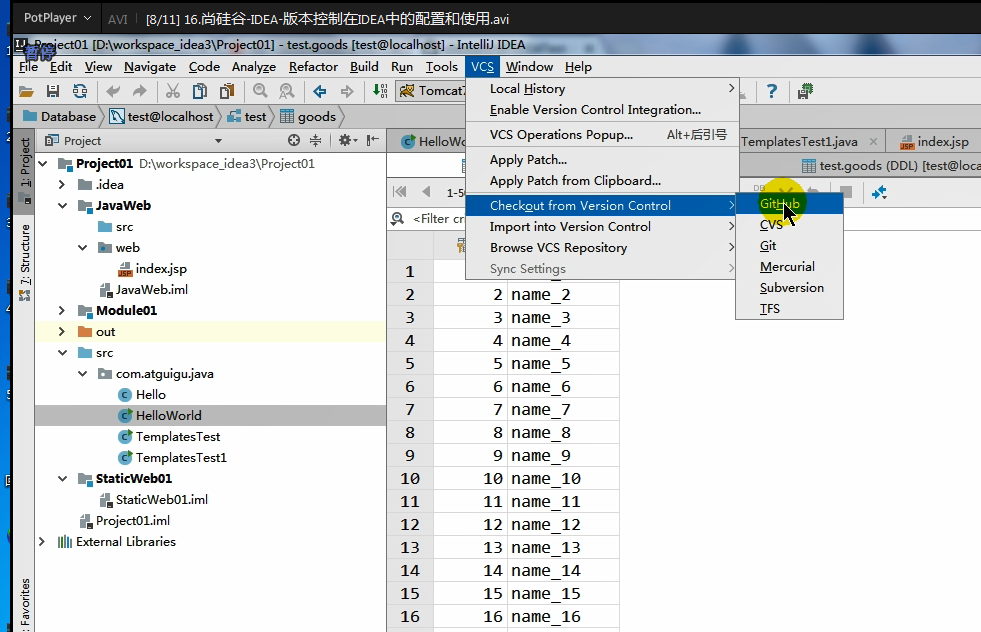Open the Refactor menu
This screenshot has width=981, height=632.
click(313, 67)
